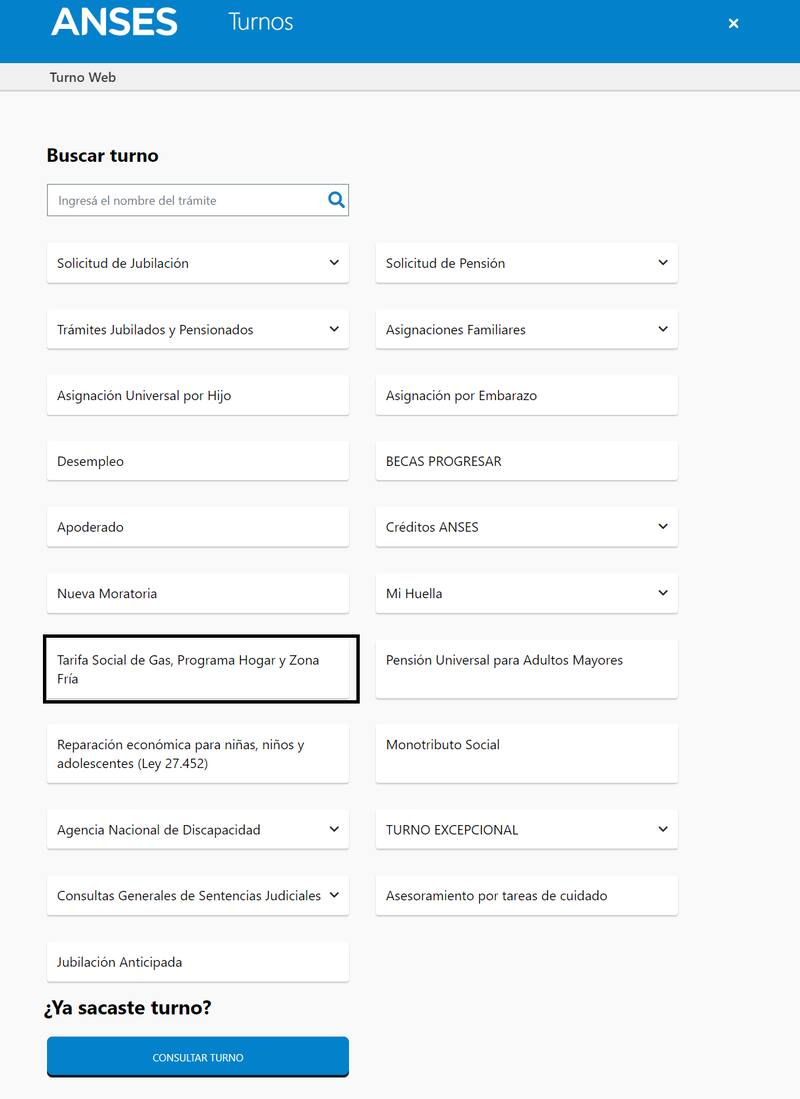Screen dimensions: 800x1099
Task: Choose BECAS PROGRESAR option
Action: [526, 461]
